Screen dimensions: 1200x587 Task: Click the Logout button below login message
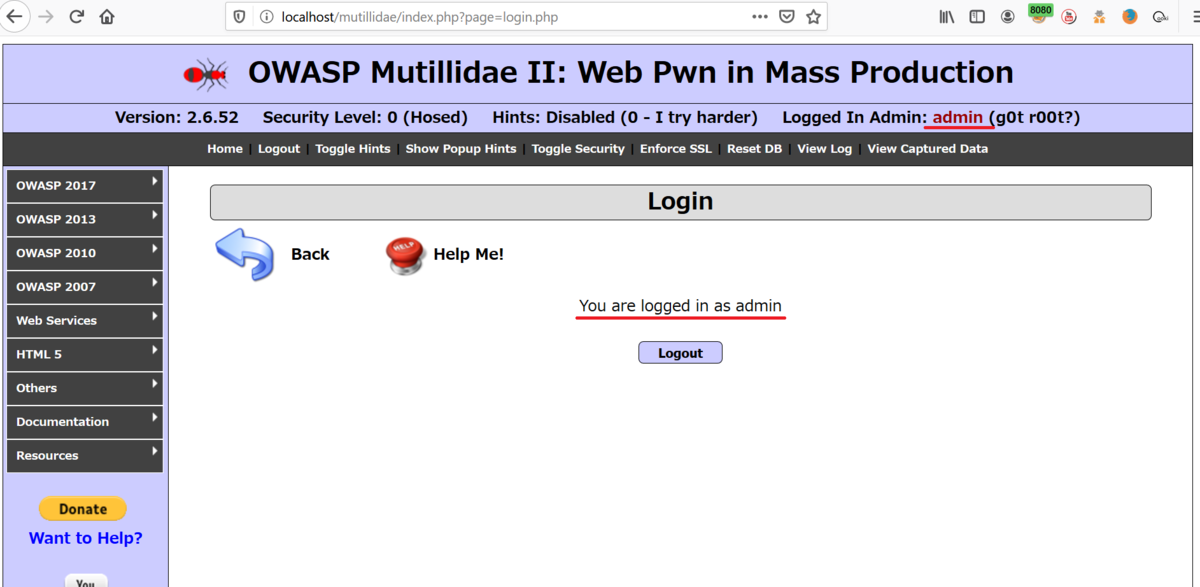point(680,353)
